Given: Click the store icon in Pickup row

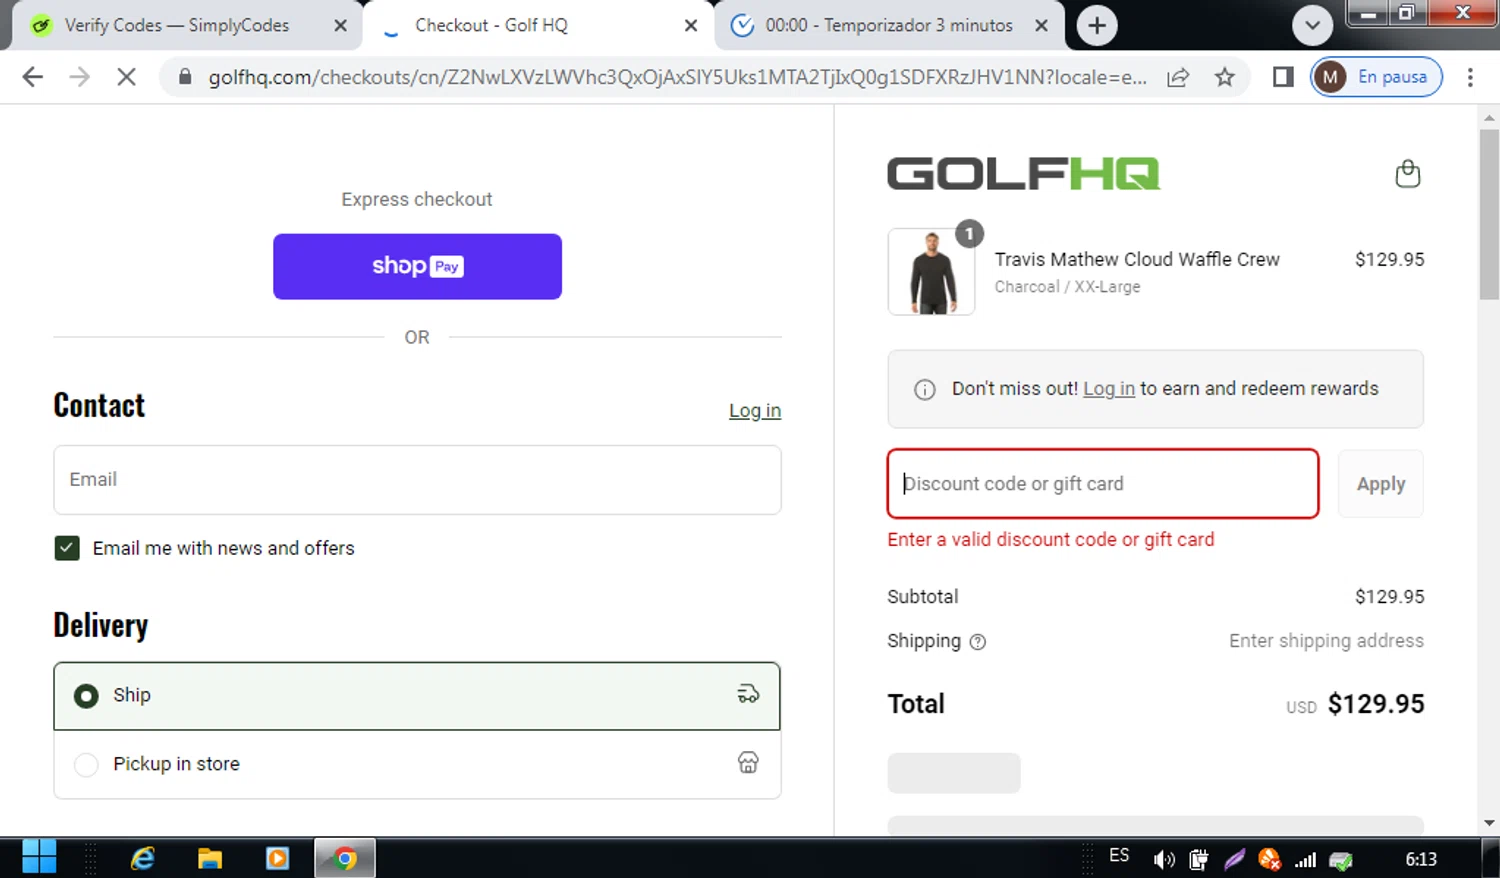Looking at the screenshot, I should (x=748, y=763).
